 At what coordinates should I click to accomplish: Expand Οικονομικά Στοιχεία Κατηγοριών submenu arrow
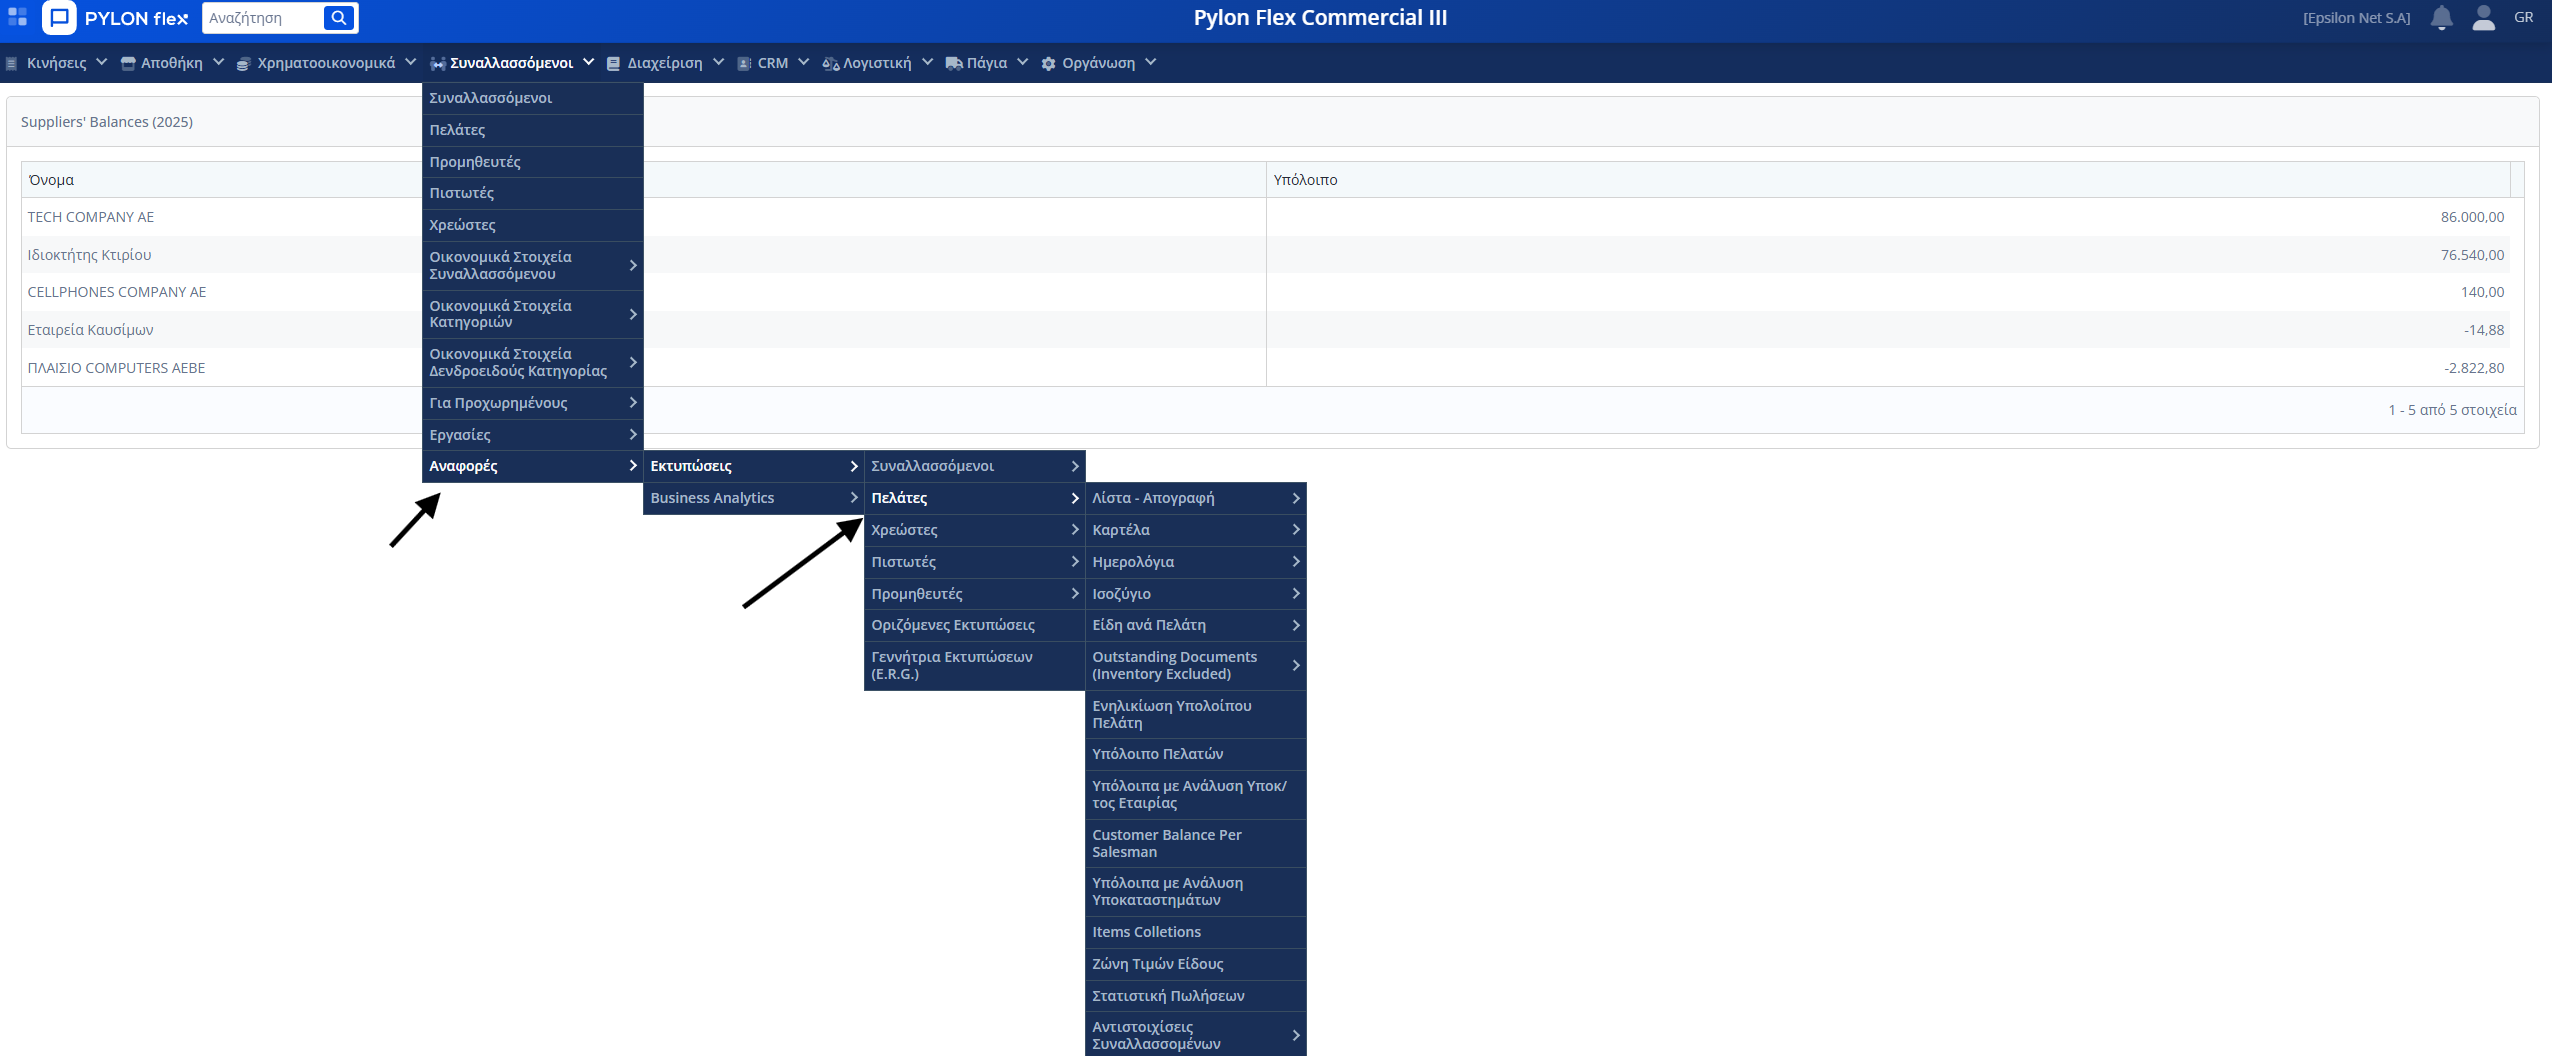(x=633, y=314)
